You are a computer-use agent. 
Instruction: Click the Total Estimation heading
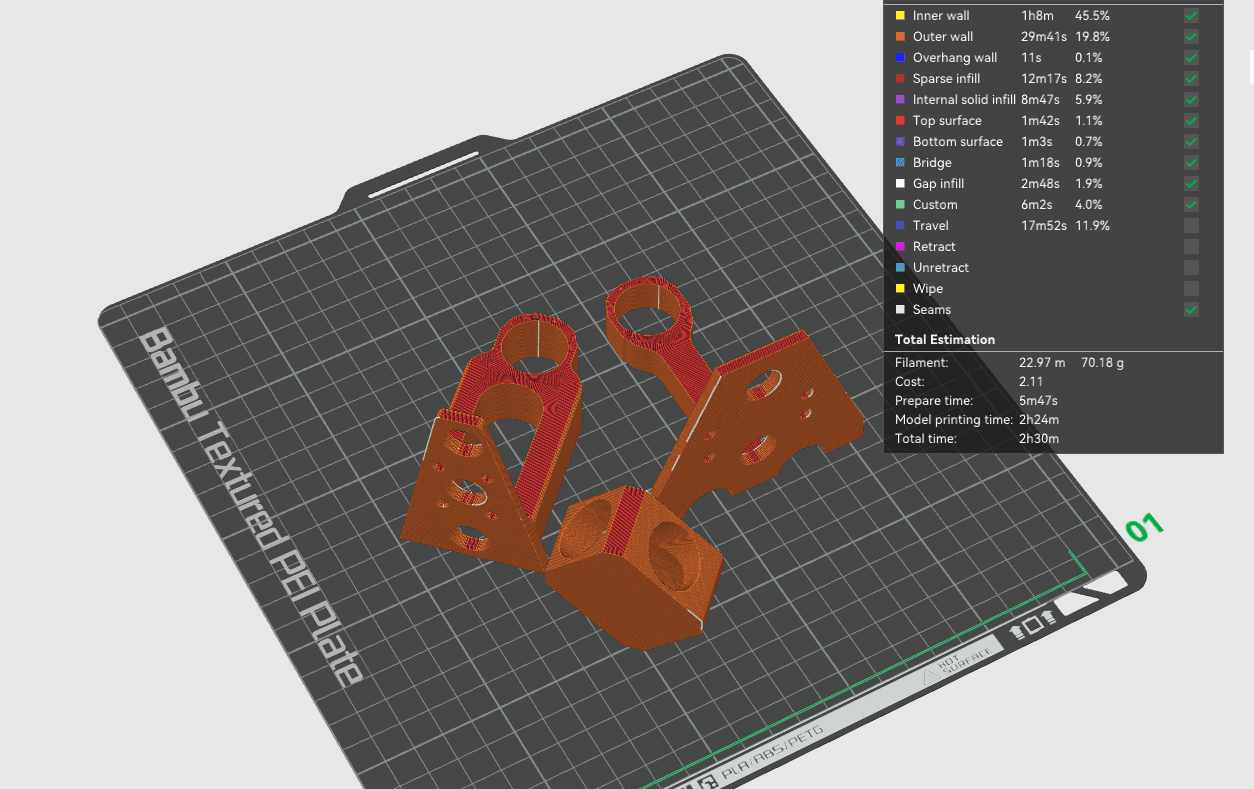[945, 340]
